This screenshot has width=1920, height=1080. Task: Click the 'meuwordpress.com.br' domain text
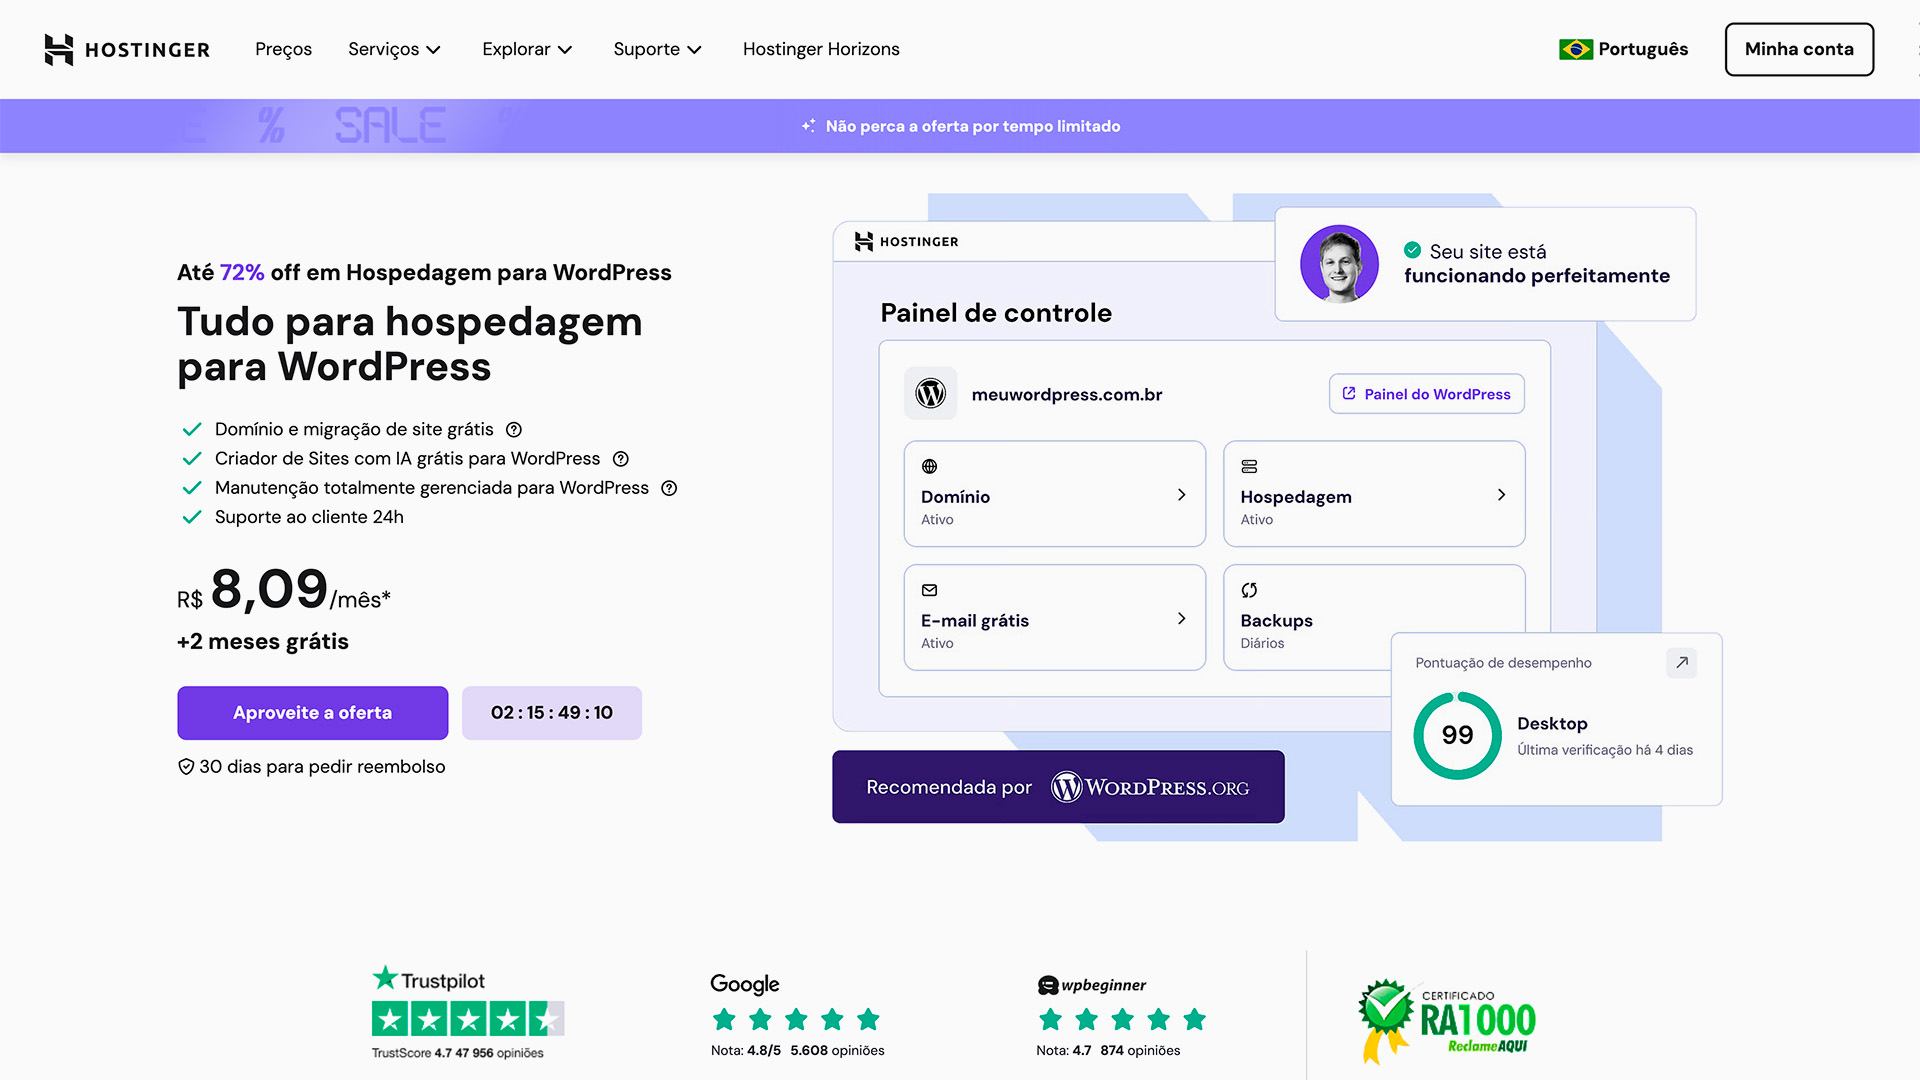pos(1067,395)
